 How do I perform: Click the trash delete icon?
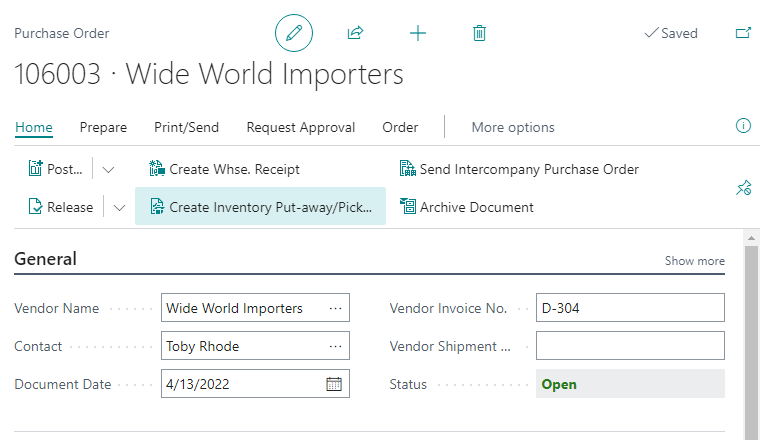(479, 33)
